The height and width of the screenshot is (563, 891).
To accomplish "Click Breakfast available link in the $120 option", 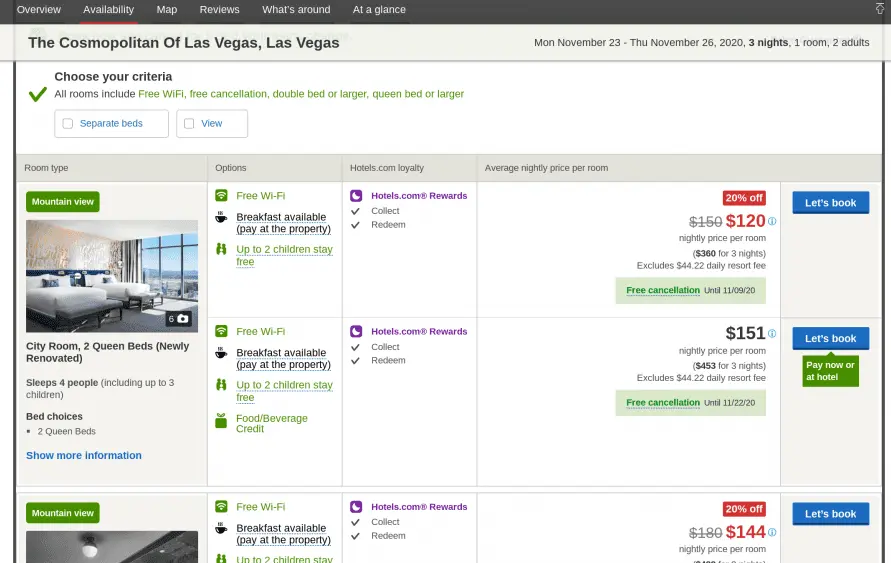I will tap(283, 223).
